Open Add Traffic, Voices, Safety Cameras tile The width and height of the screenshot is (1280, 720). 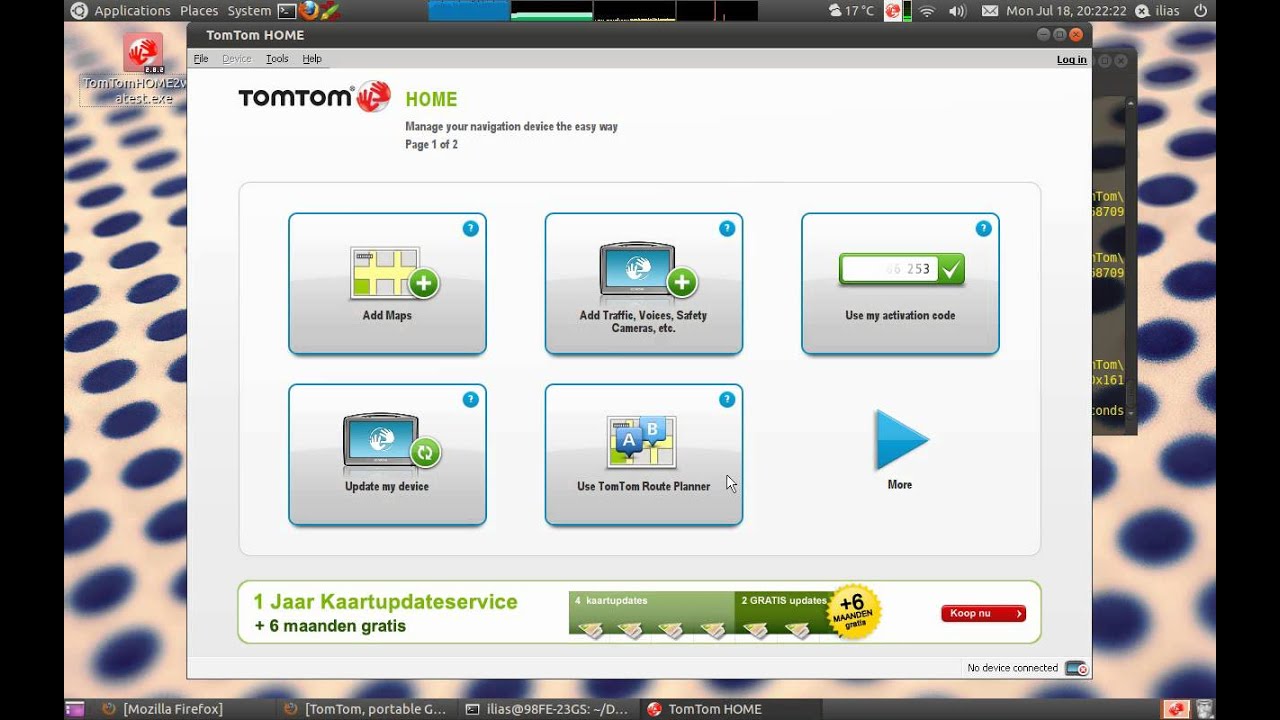click(643, 284)
